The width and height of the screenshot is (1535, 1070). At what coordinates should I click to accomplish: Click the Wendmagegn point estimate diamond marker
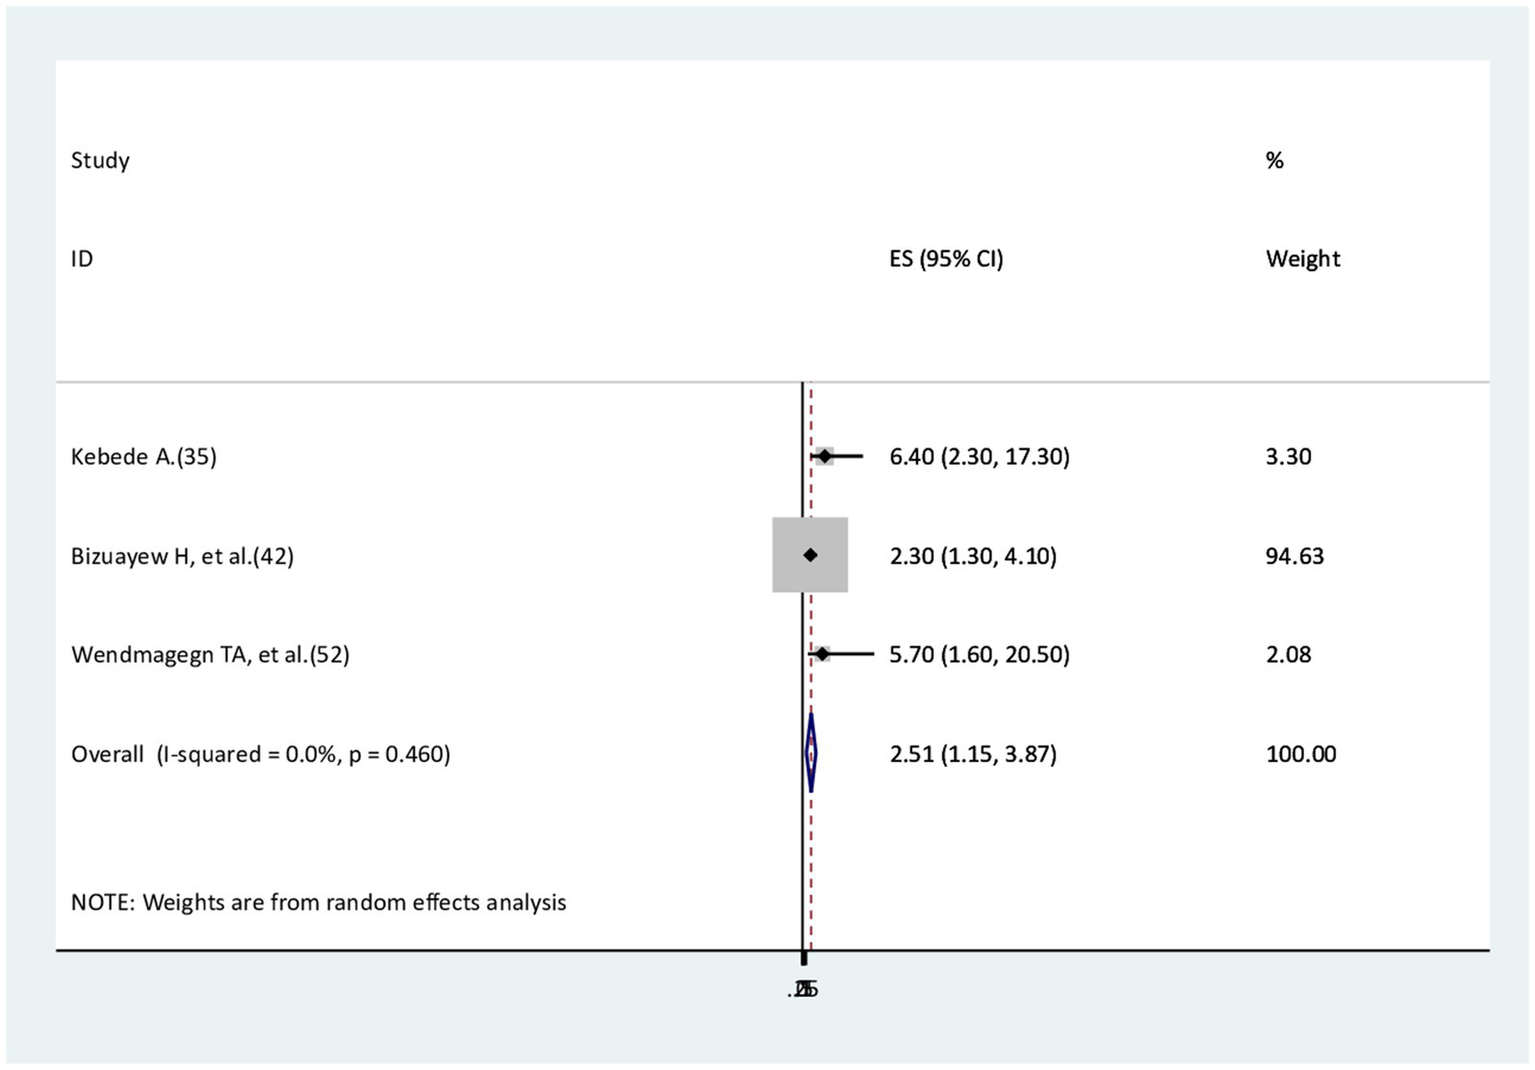click(822, 654)
